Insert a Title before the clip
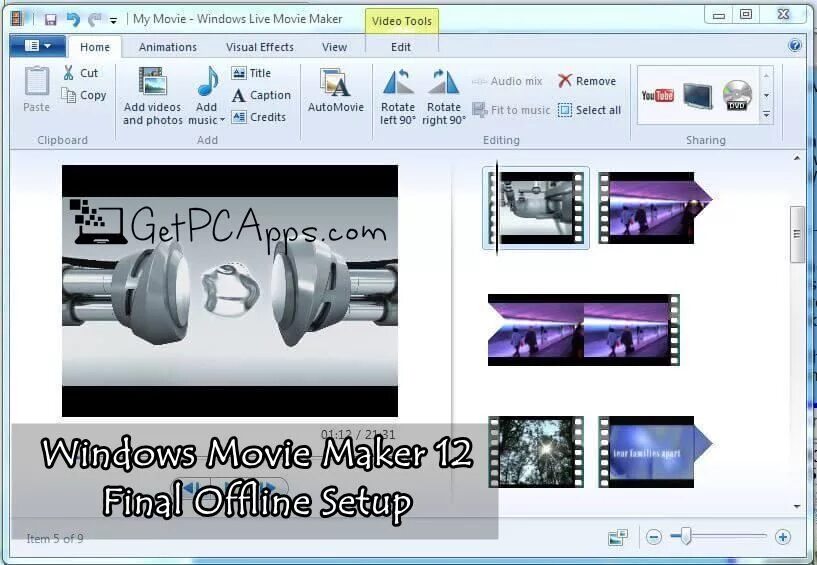Image resolution: width=817 pixels, height=565 pixels. pos(251,73)
